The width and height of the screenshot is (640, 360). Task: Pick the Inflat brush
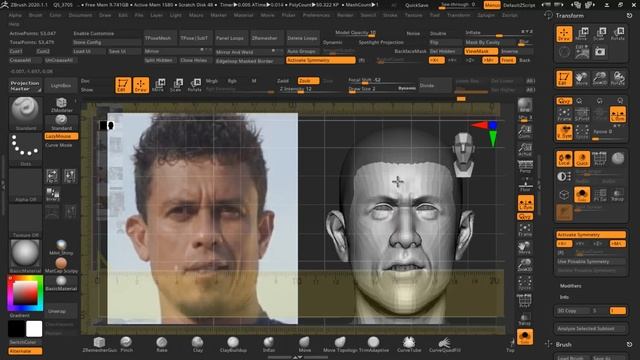pos(269,344)
